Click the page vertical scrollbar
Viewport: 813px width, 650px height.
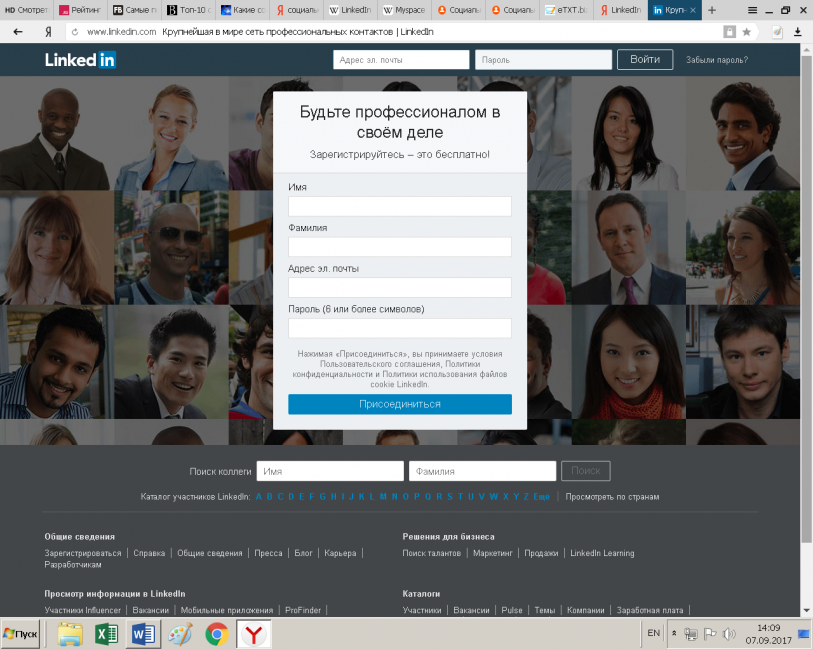(806, 298)
